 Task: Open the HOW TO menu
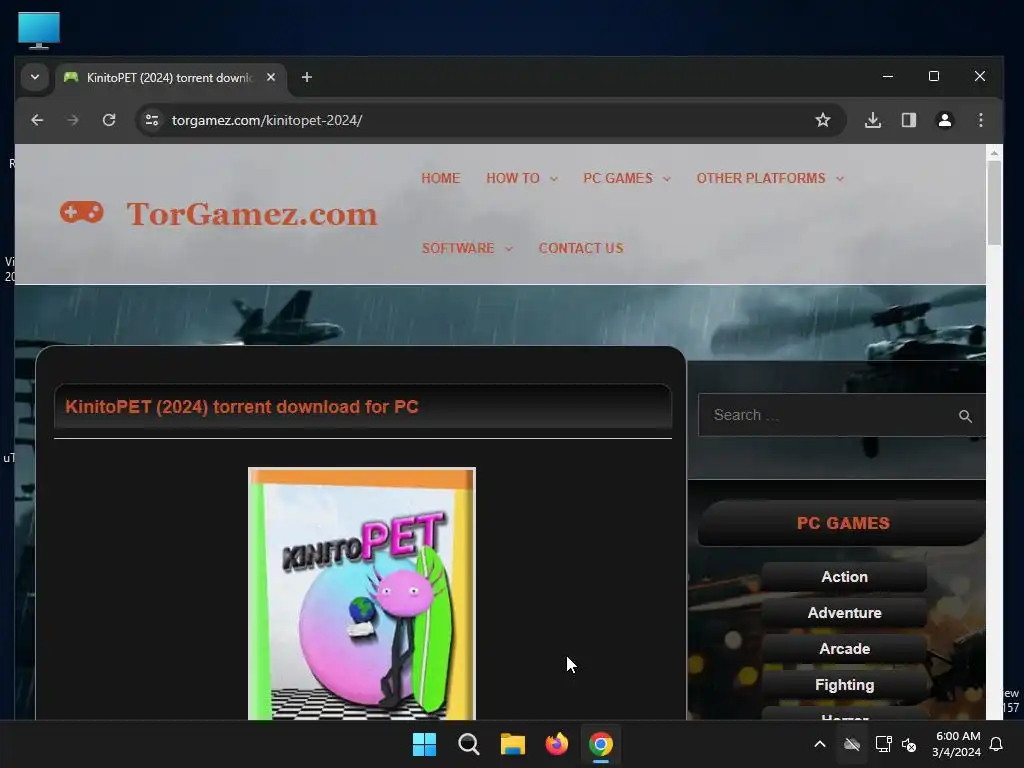[x=513, y=178]
